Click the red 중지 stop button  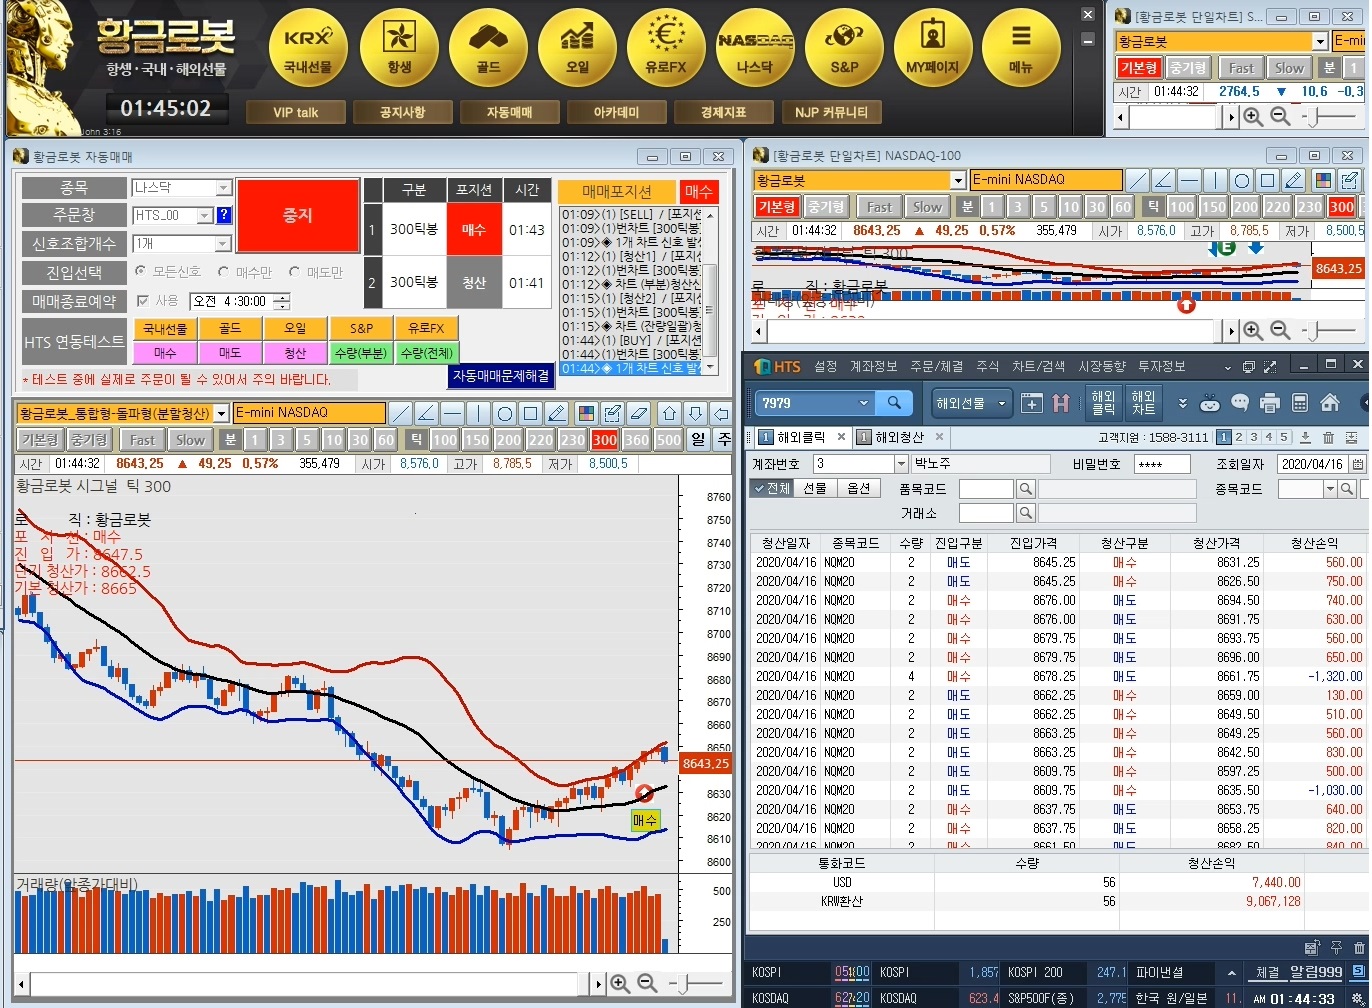point(297,216)
